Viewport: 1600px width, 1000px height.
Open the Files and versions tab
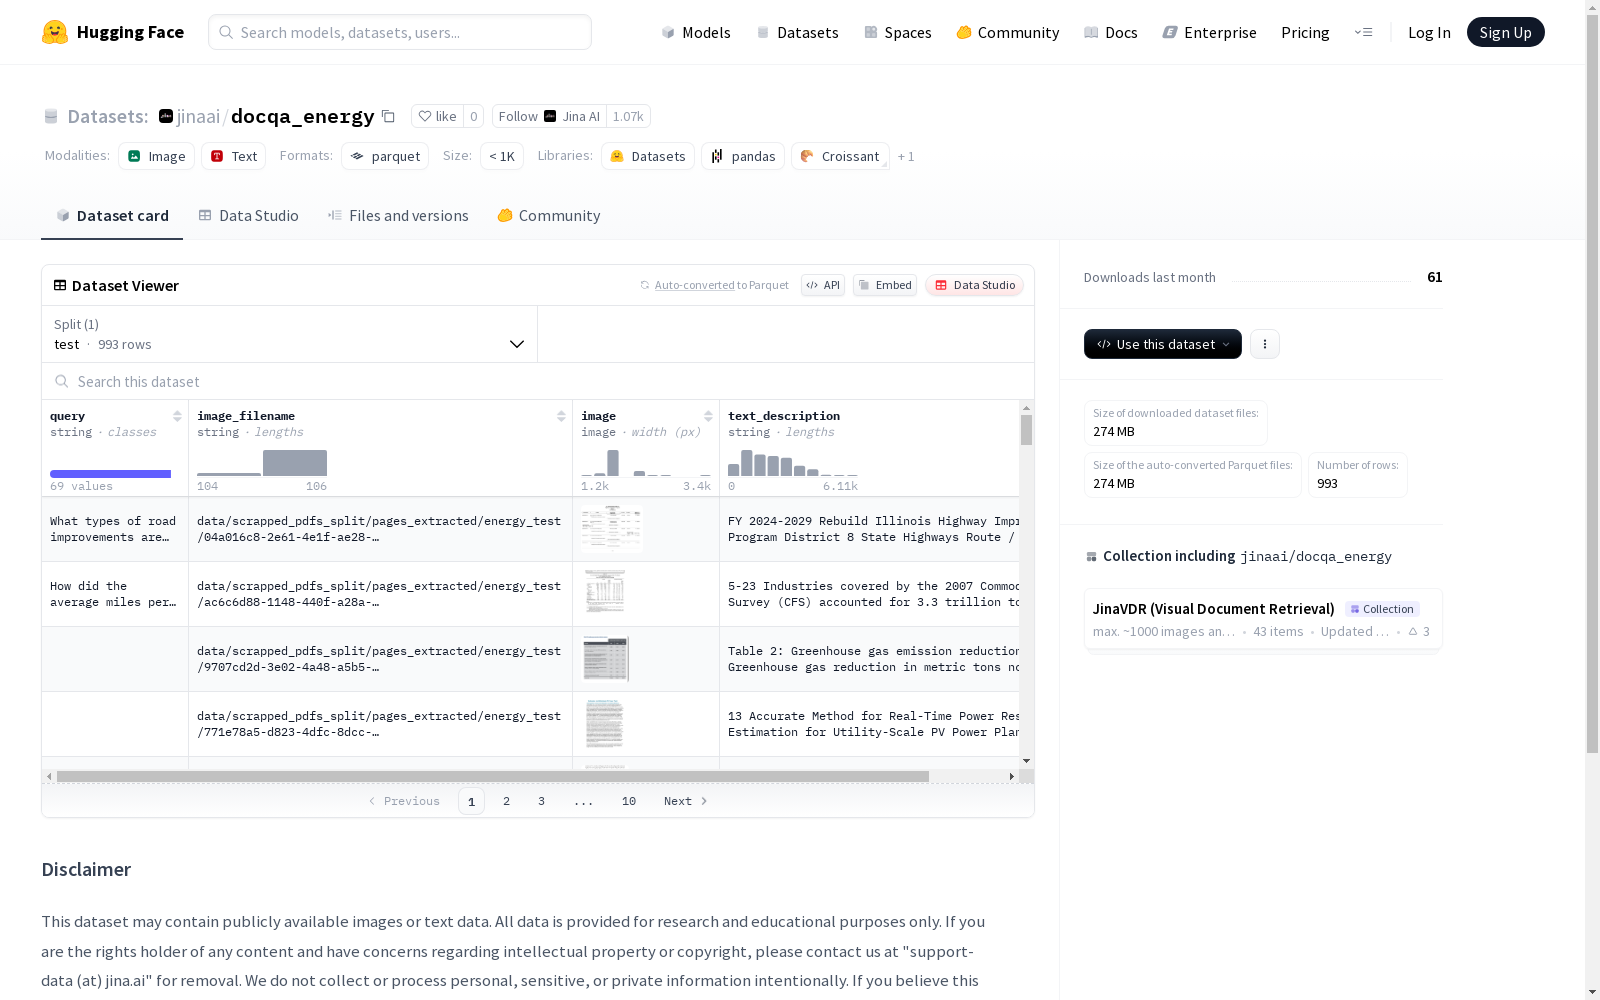398,216
